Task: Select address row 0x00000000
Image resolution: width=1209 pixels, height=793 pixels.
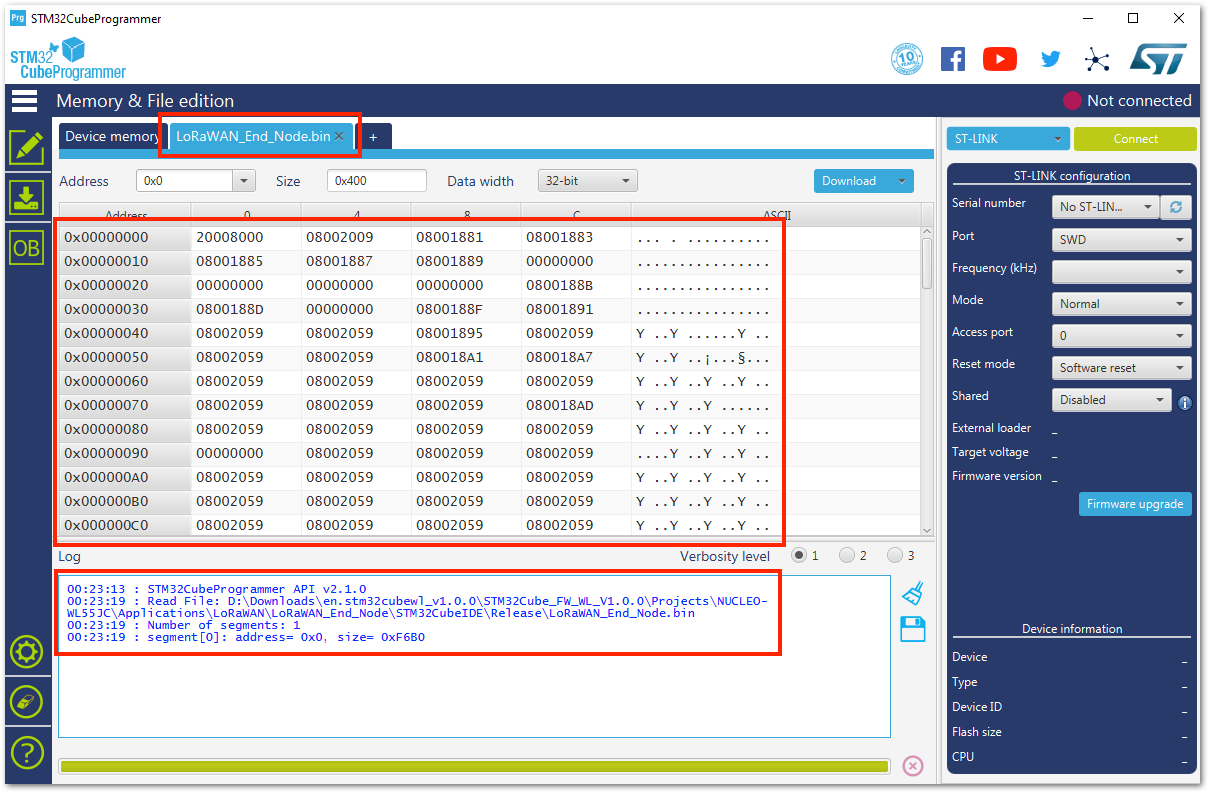Action: click(125, 238)
